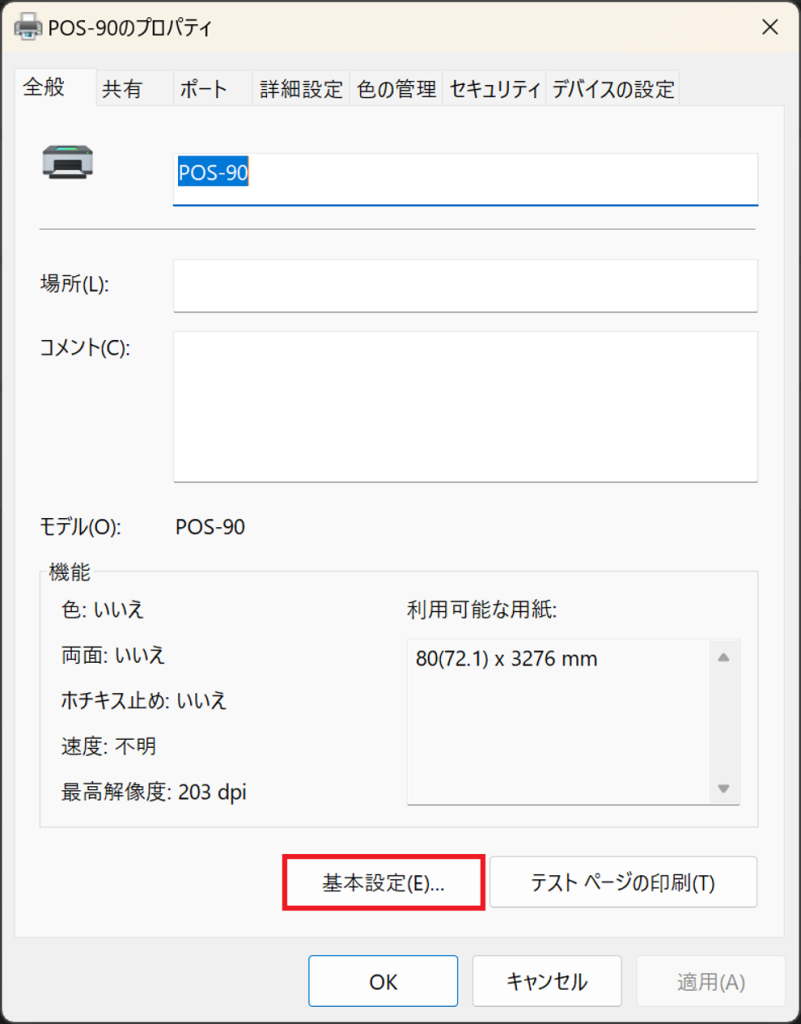Image resolution: width=801 pixels, height=1024 pixels.
Task: Switch to the セキュリティ tab
Action: 495,89
